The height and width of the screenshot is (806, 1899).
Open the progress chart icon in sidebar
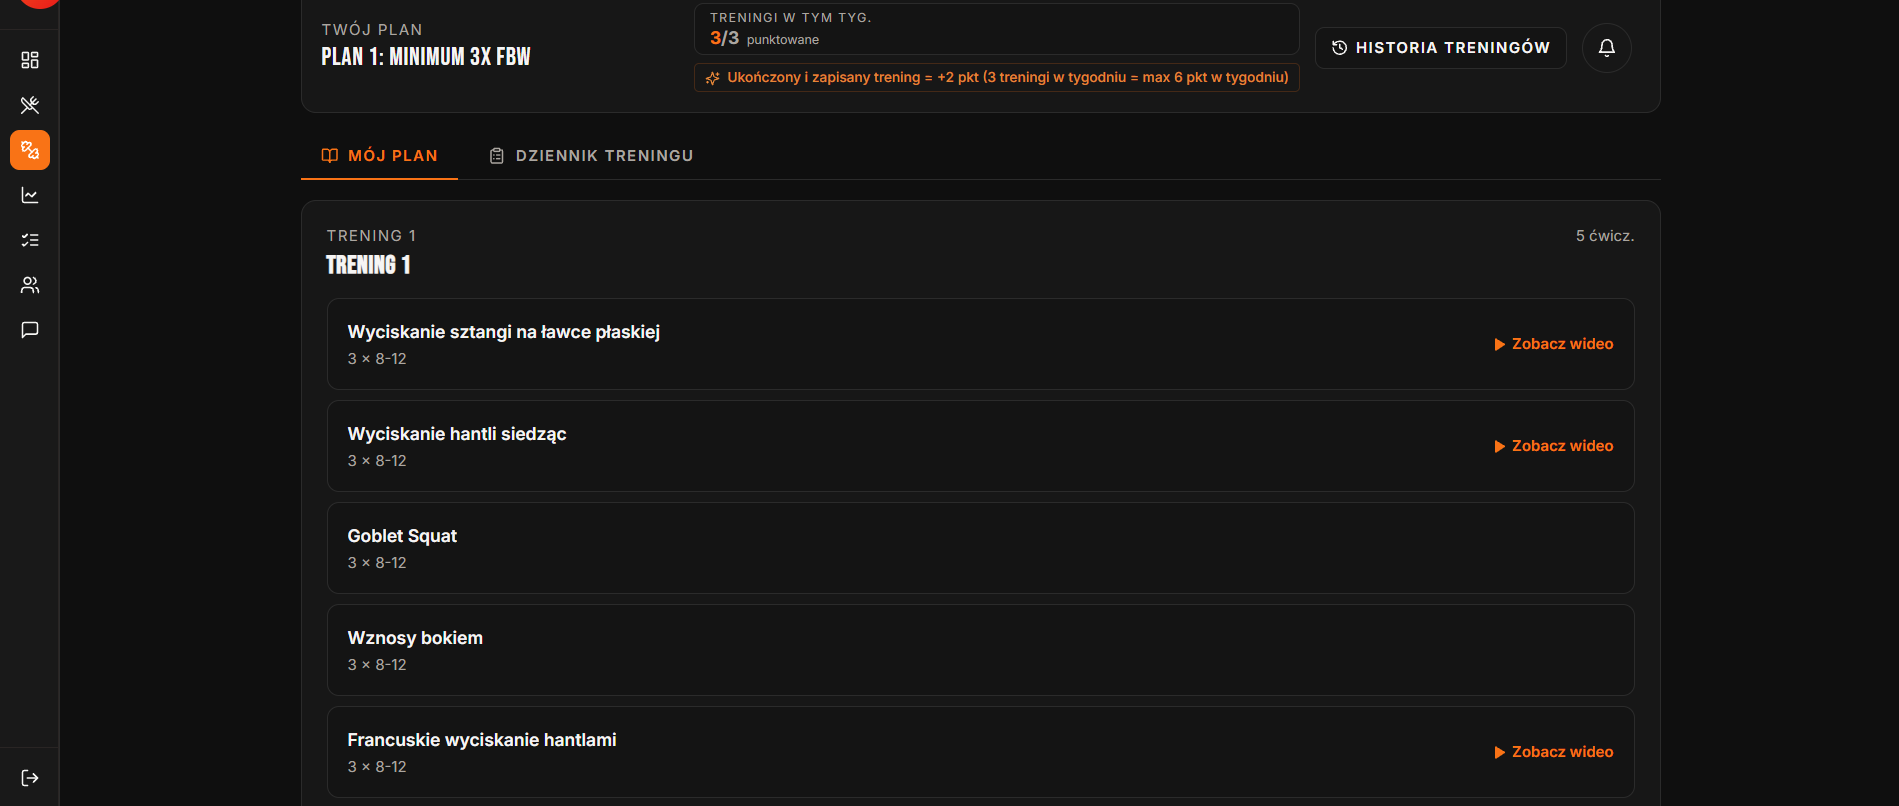30,195
